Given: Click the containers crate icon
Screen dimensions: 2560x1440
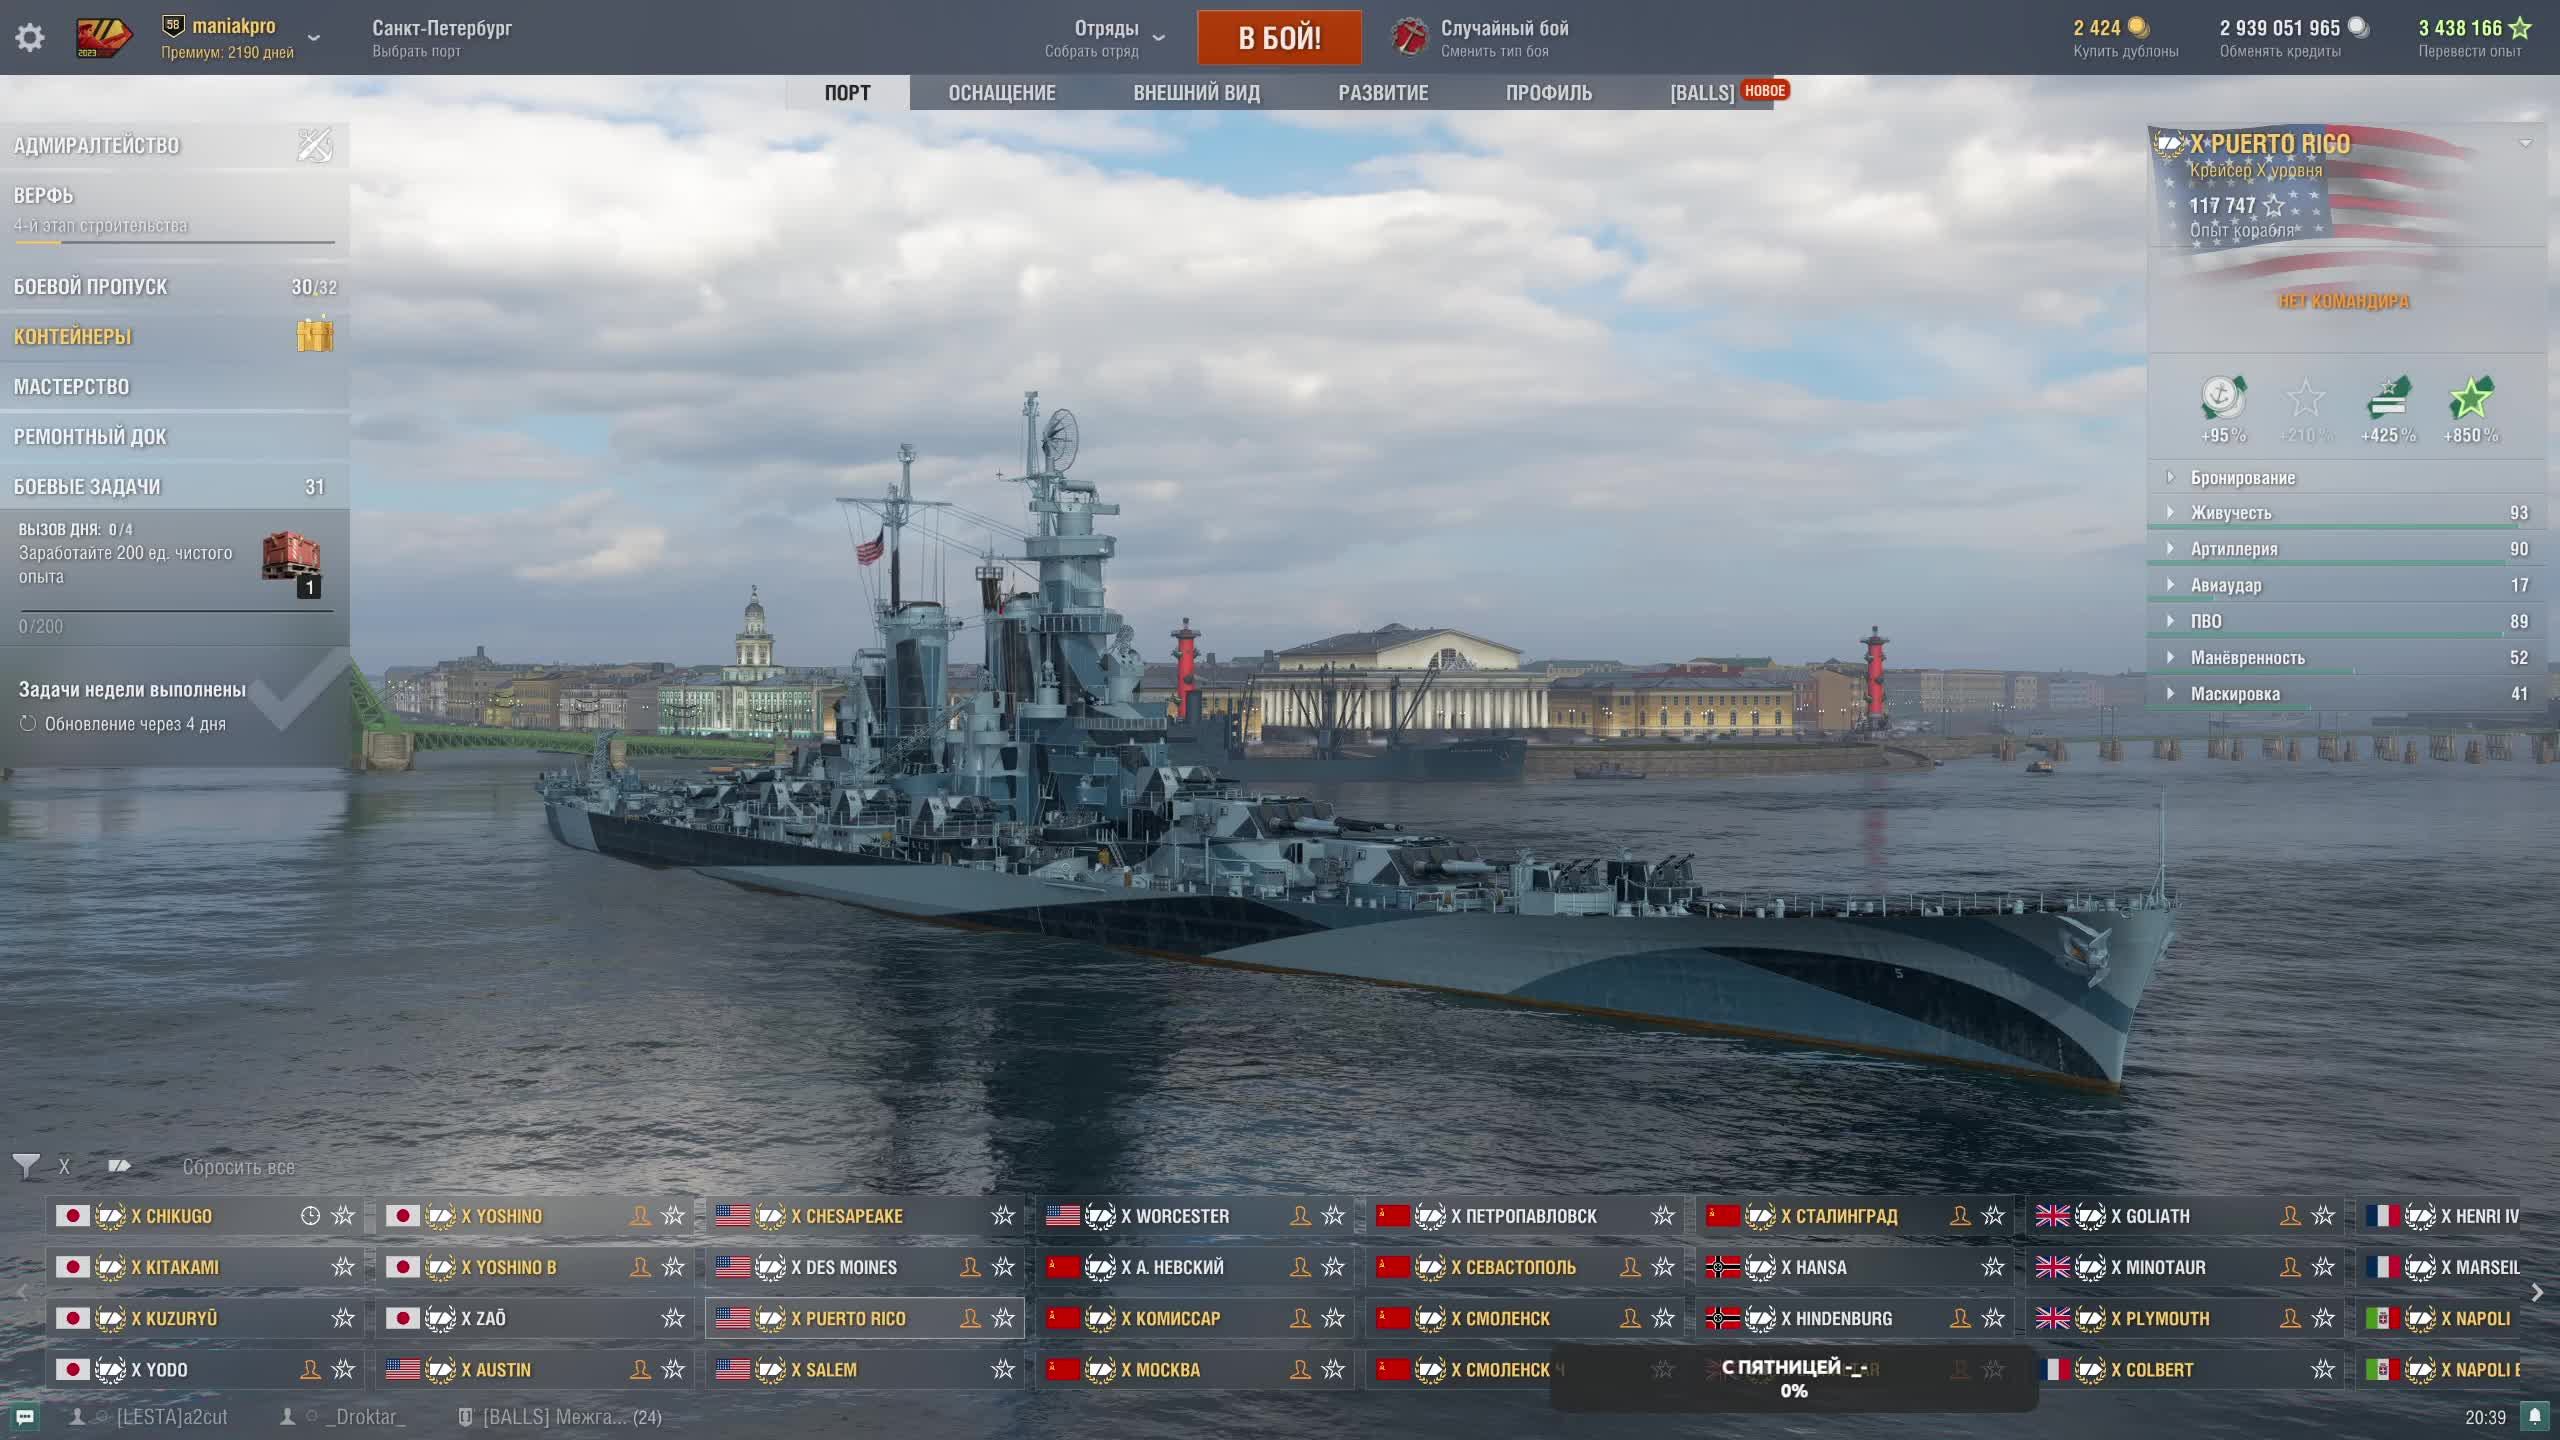Looking at the screenshot, I should click(x=315, y=335).
